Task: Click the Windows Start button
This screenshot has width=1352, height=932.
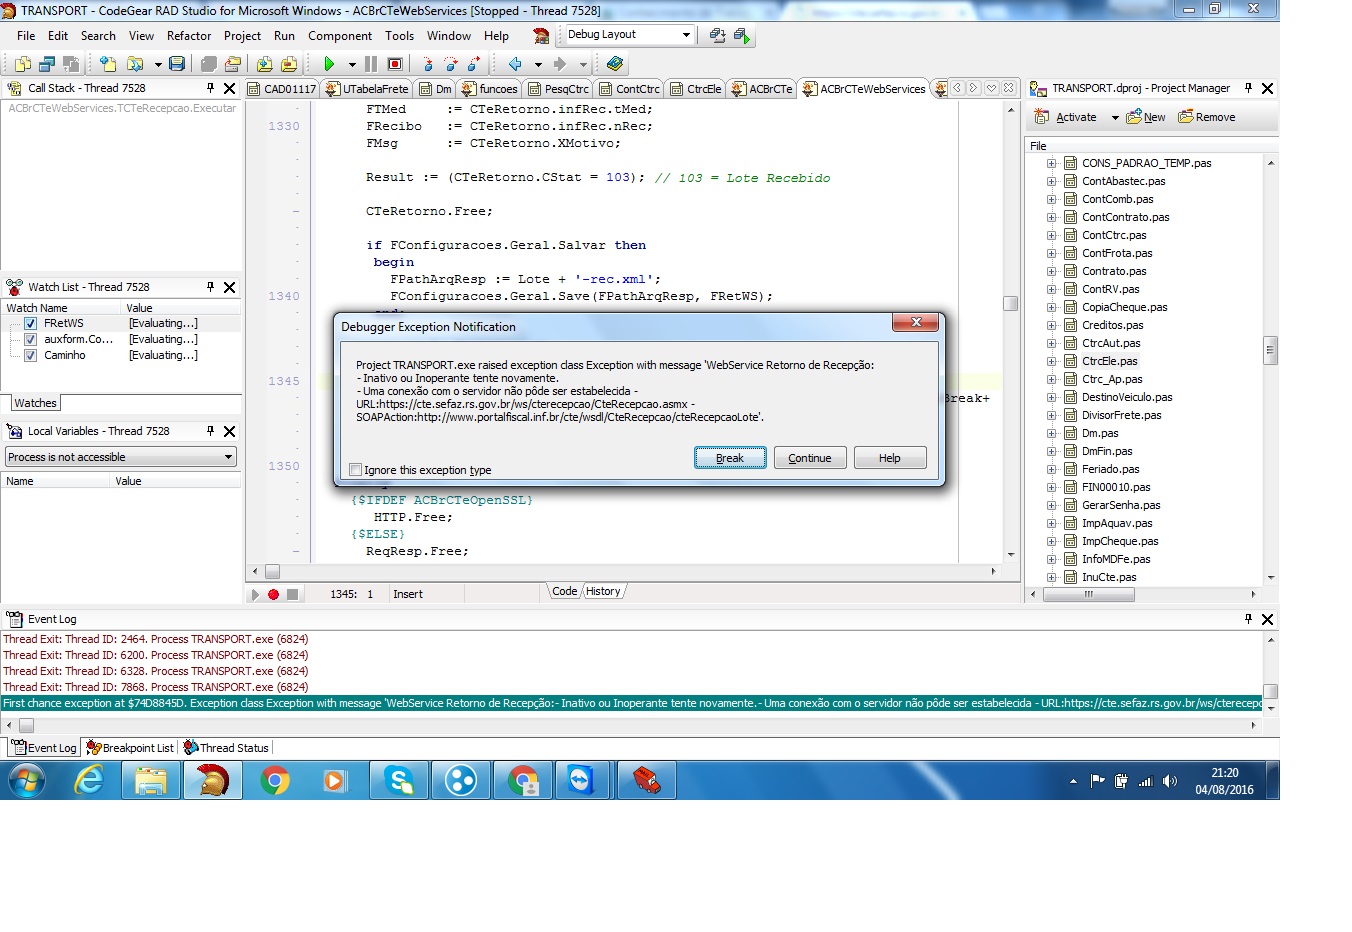Action: pos(27,780)
